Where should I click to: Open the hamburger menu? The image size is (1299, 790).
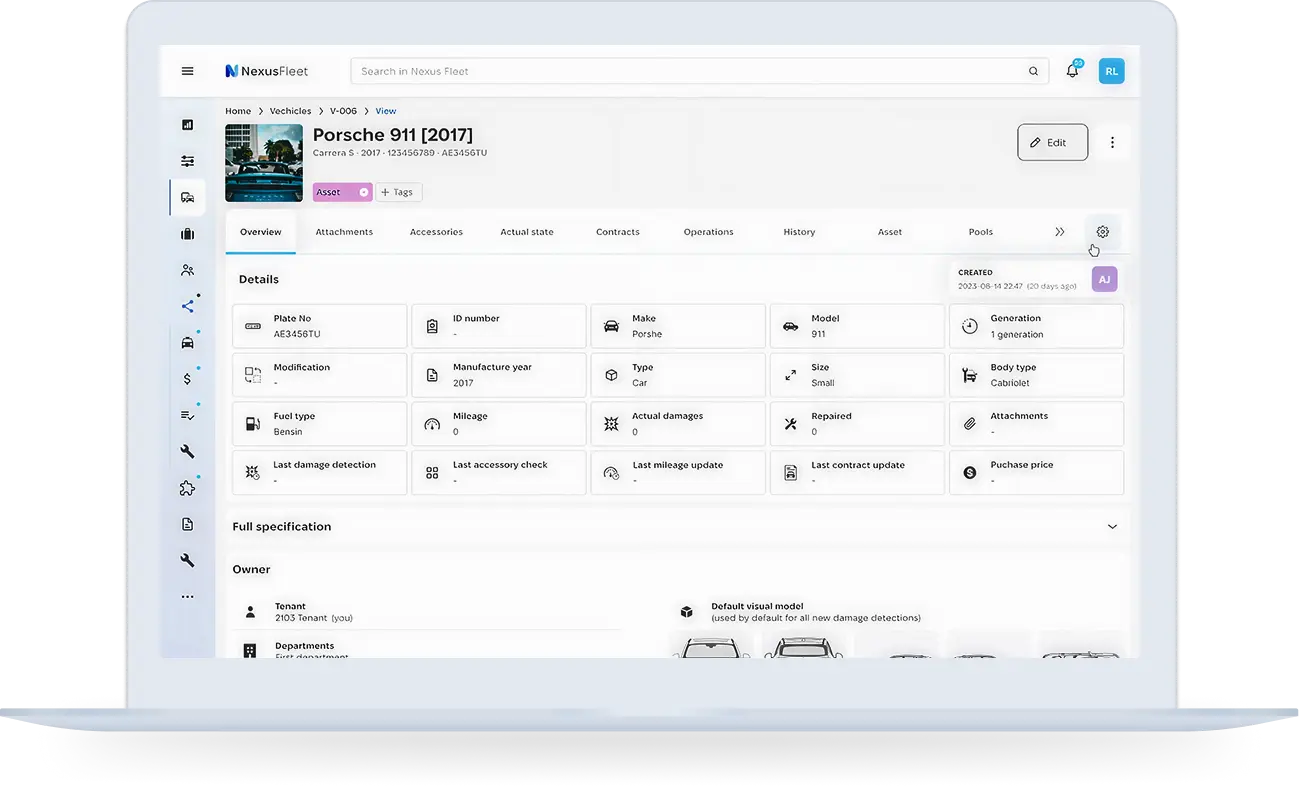pyautogui.click(x=187, y=71)
